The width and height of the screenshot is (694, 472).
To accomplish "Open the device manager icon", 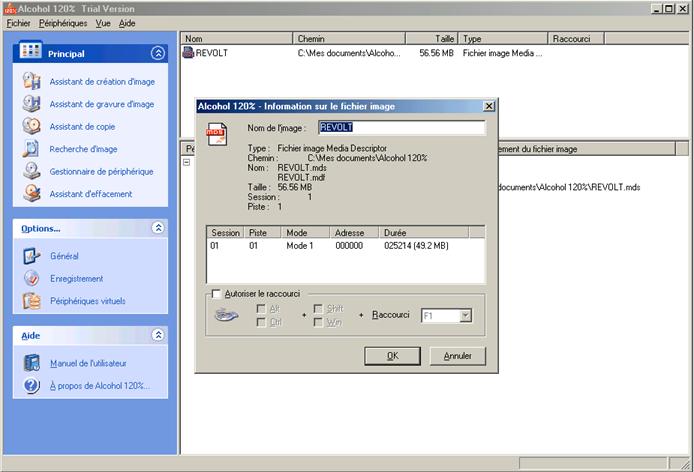I will [32, 171].
